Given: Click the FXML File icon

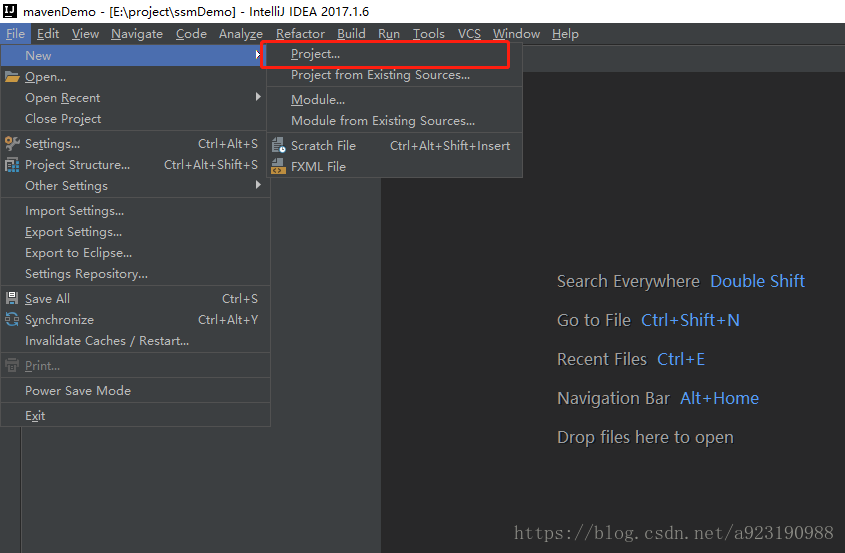Looking at the screenshot, I should click(278, 167).
